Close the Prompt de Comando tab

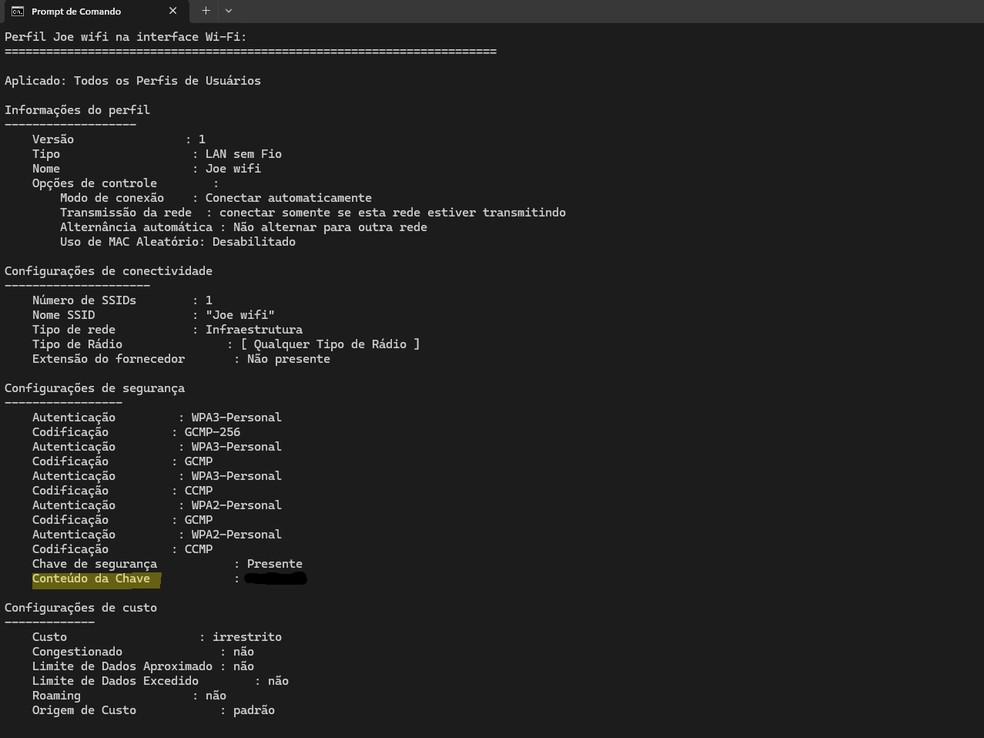172,11
